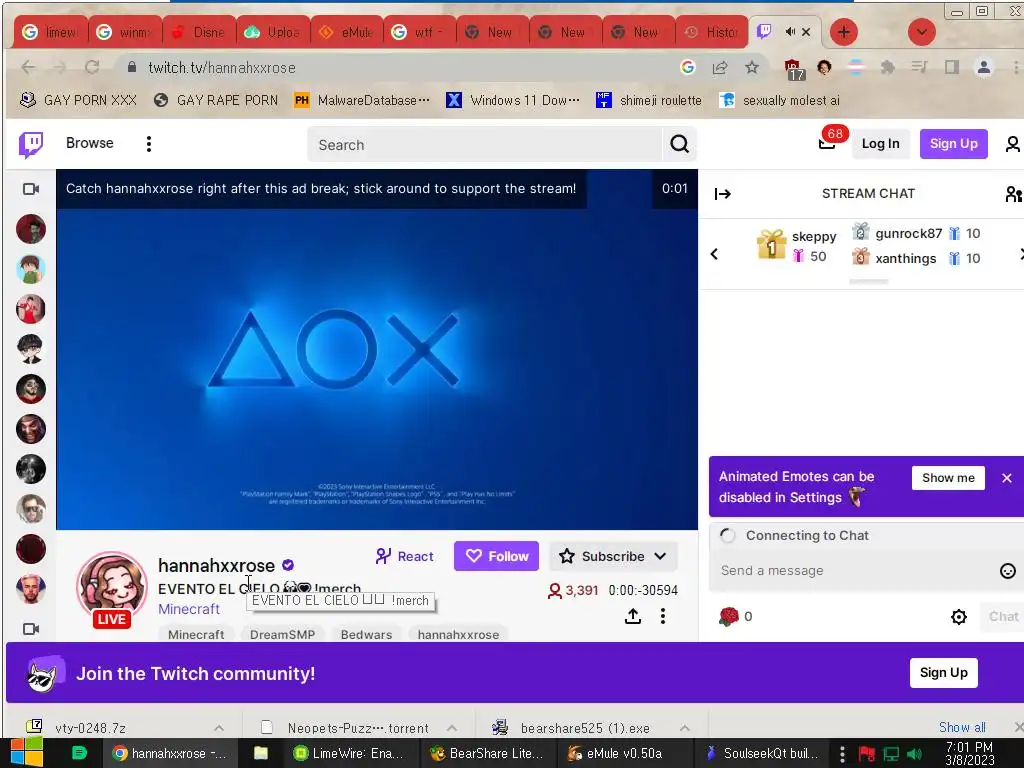
Task: Click the DreamSMP tag
Action: [282, 634]
